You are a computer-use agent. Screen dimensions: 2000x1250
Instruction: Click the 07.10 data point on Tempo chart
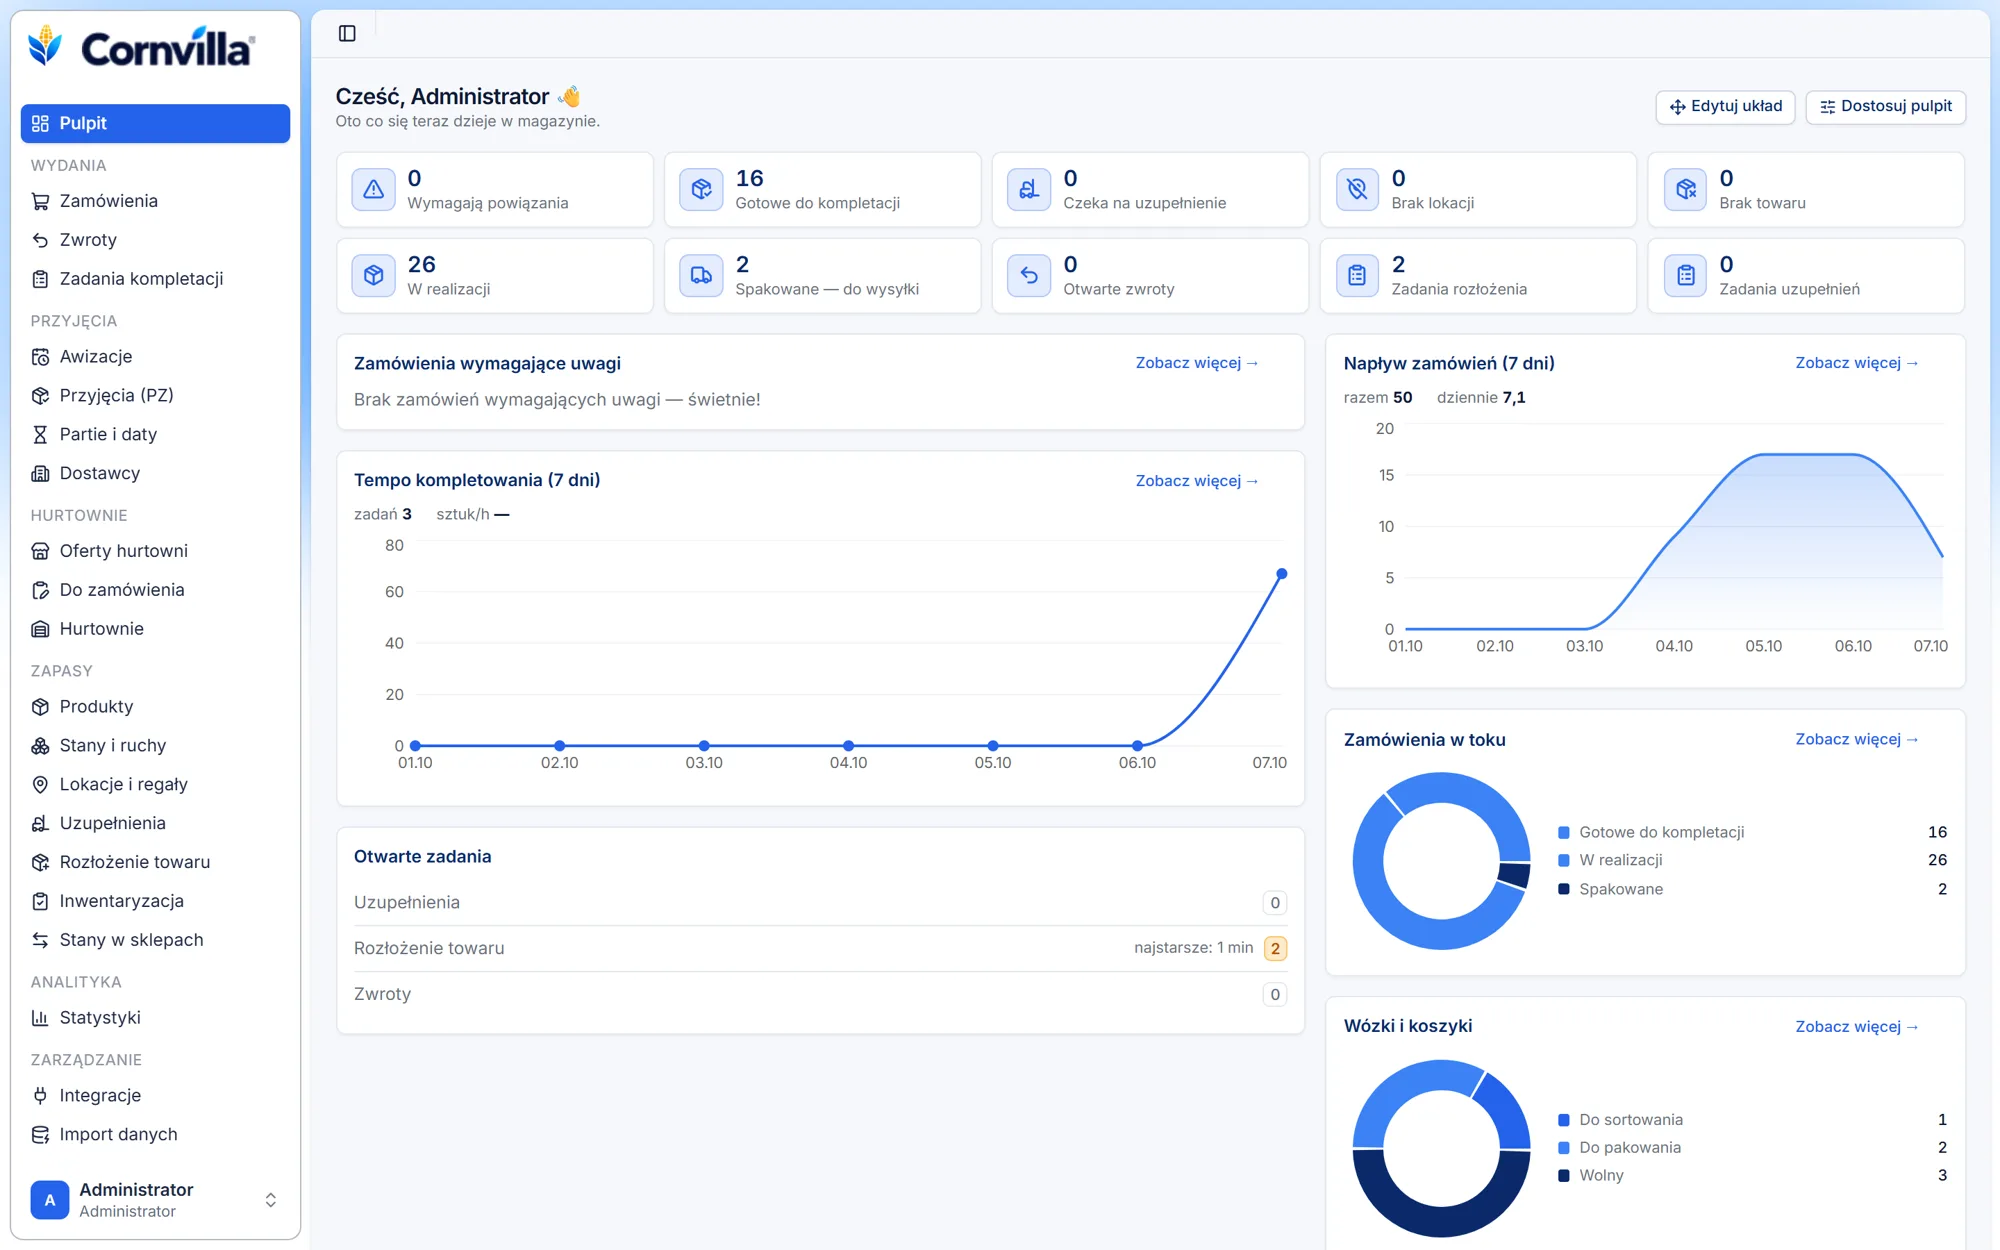[x=1282, y=574]
